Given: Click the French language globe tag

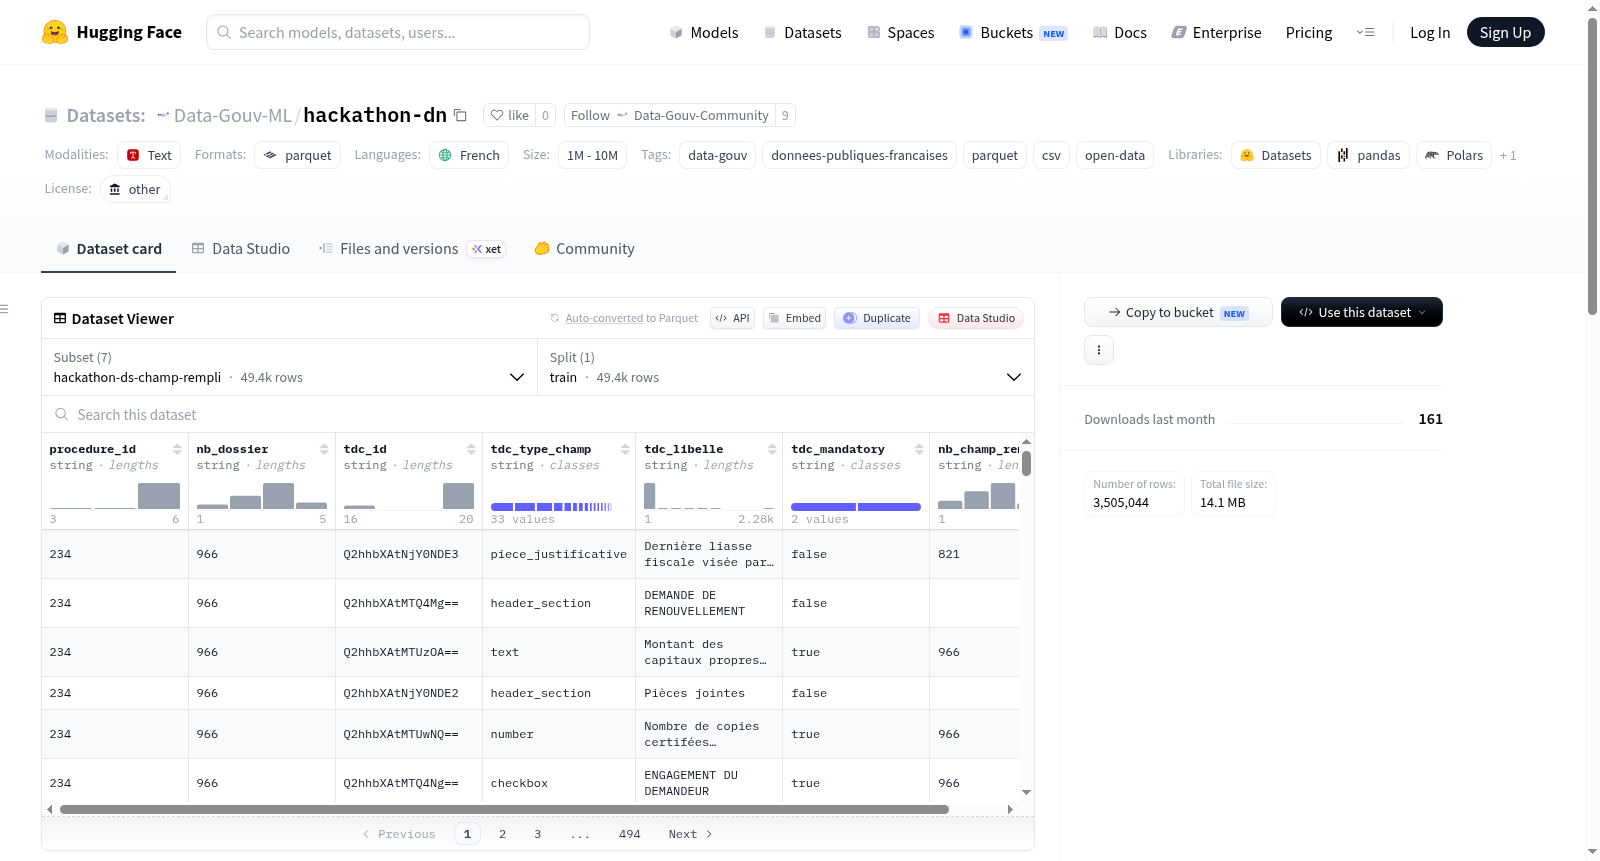Looking at the screenshot, I should coord(469,155).
